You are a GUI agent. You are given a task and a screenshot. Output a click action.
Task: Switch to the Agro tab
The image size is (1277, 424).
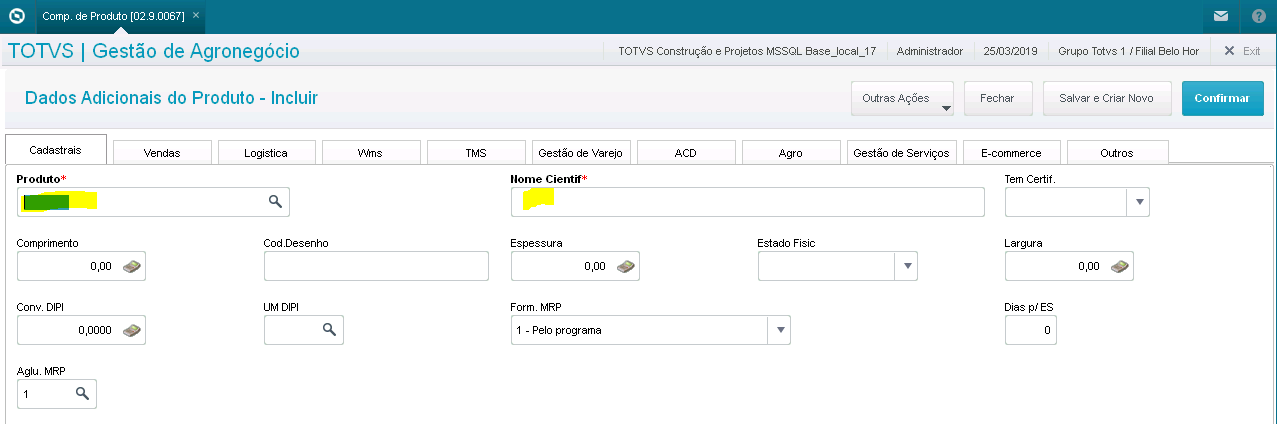(x=790, y=153)
